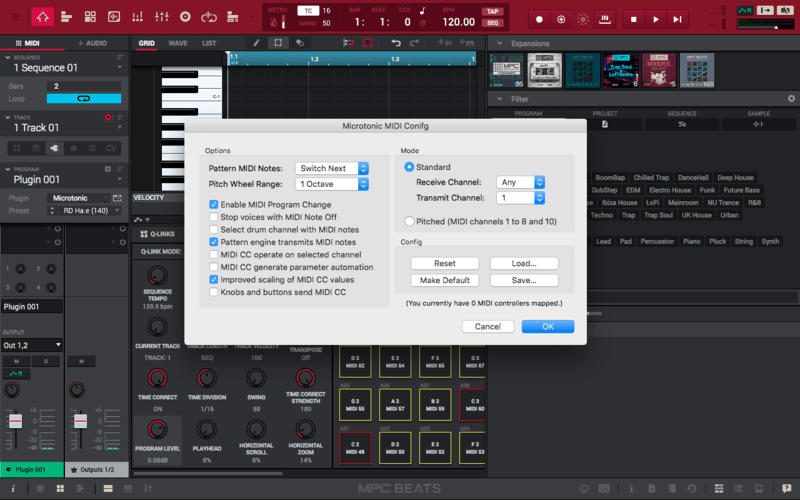This screenshot has height=500, width=800.
Task: Enable MIDI CC operate on selected channel
Action: [213, 255]
